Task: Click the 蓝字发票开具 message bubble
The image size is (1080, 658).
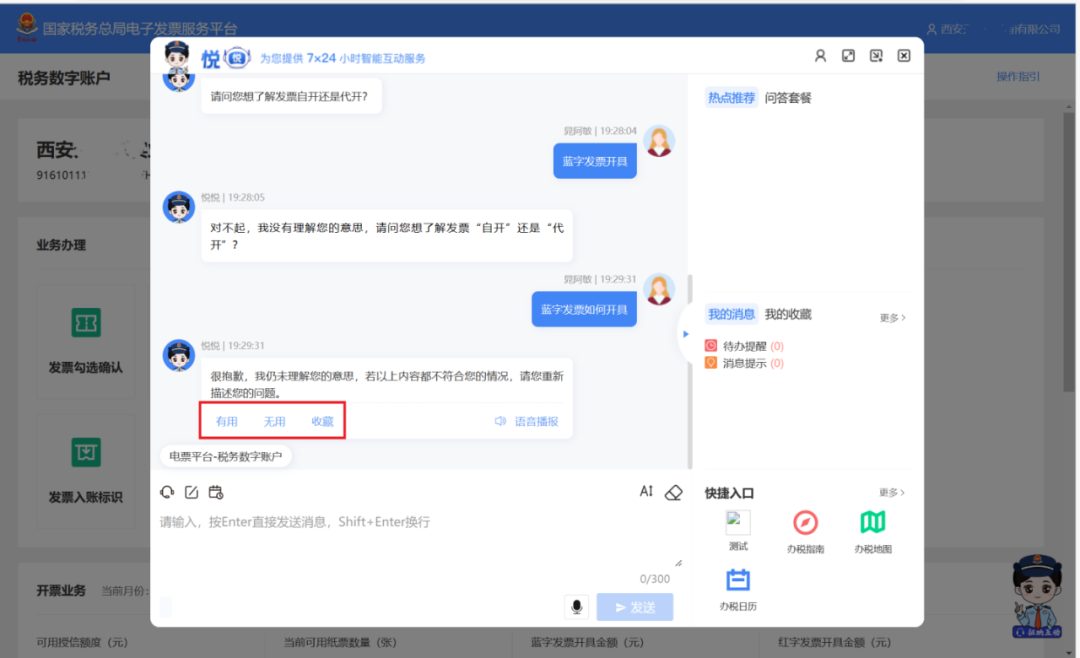Action: (x=595, y=161)
